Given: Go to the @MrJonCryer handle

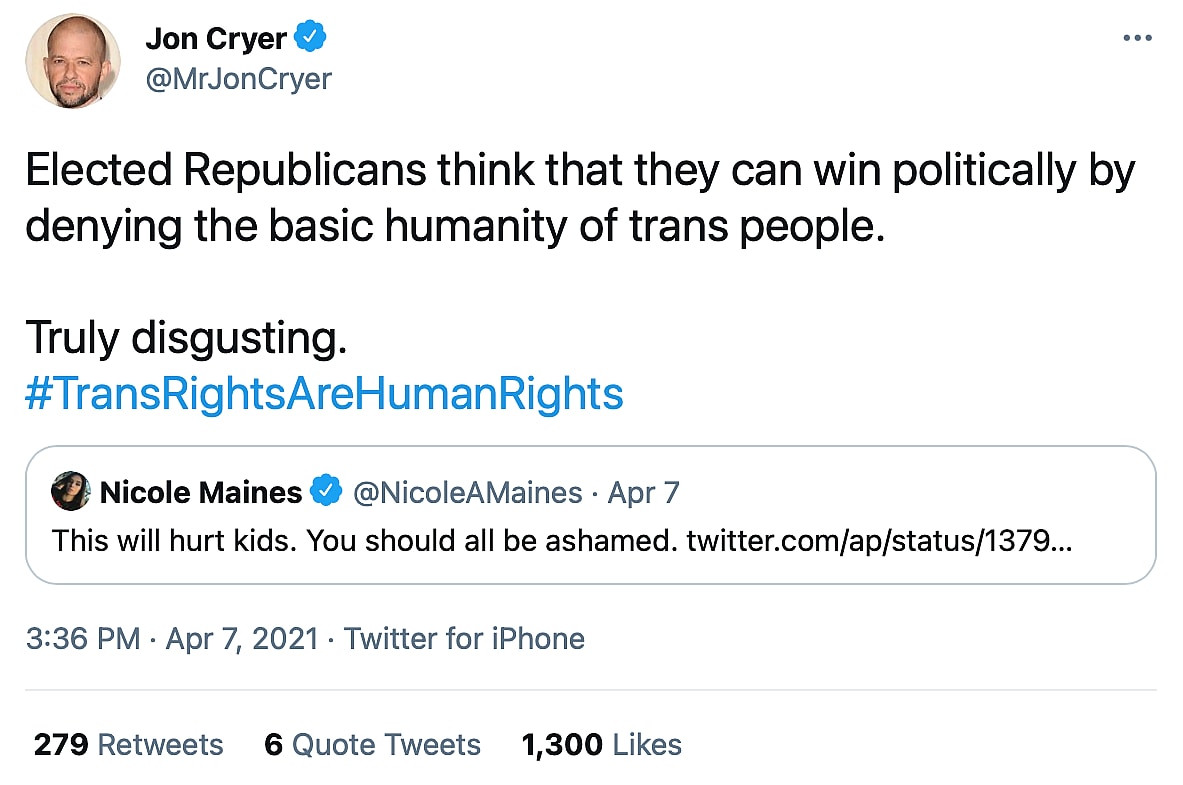Looking at the screenshot, I should point(238,79).
